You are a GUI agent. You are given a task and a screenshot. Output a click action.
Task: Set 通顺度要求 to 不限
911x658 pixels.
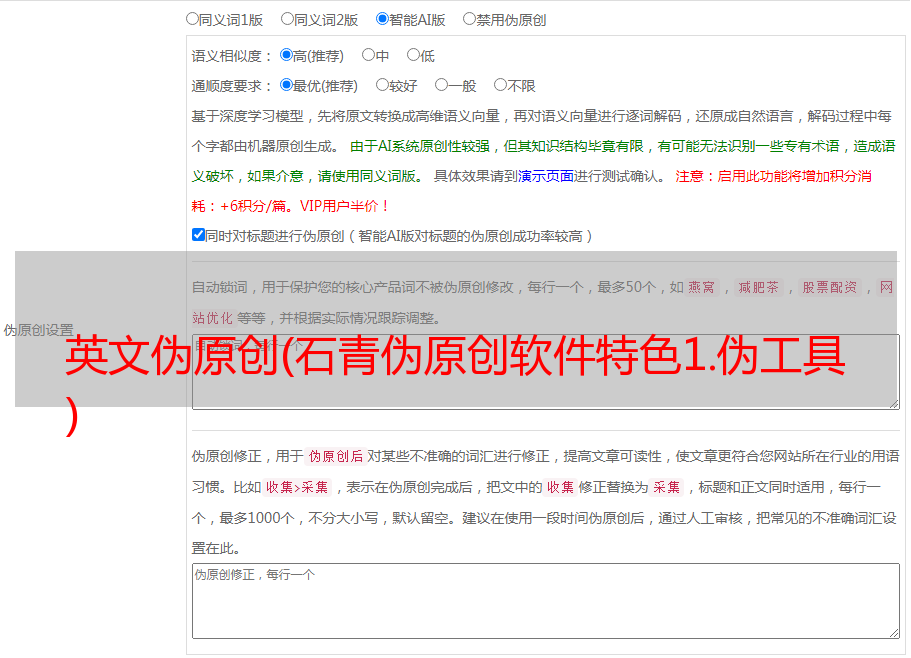coord(500,85)
